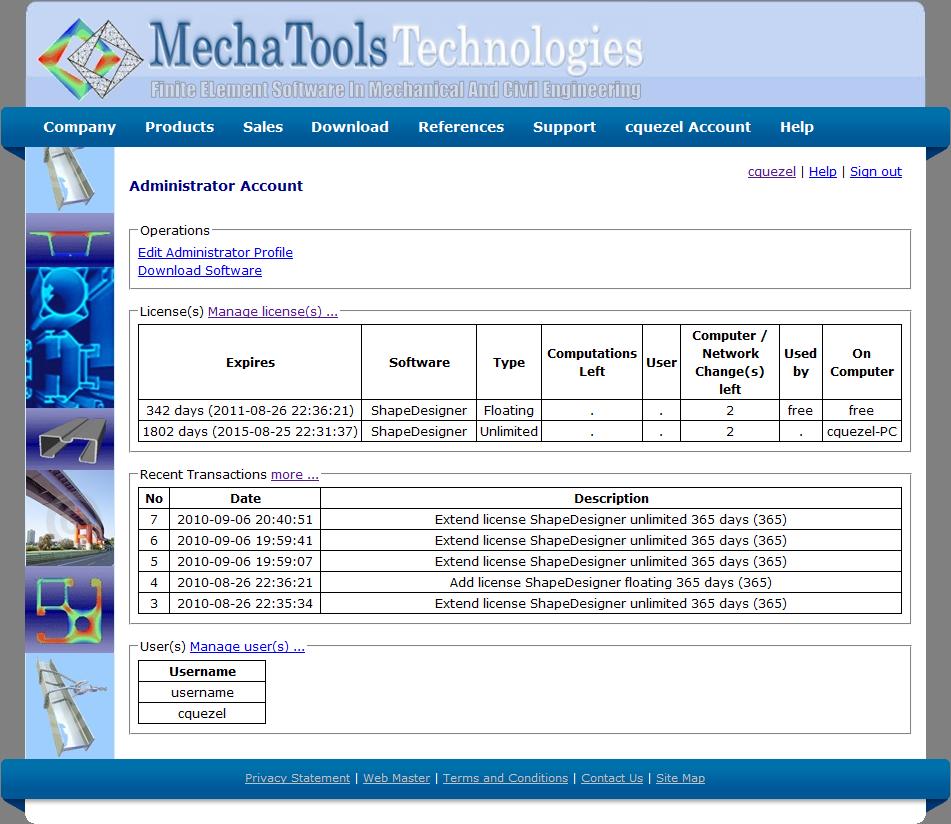Click description of transaction number 7
951x824 pixels.
(611, 520)
